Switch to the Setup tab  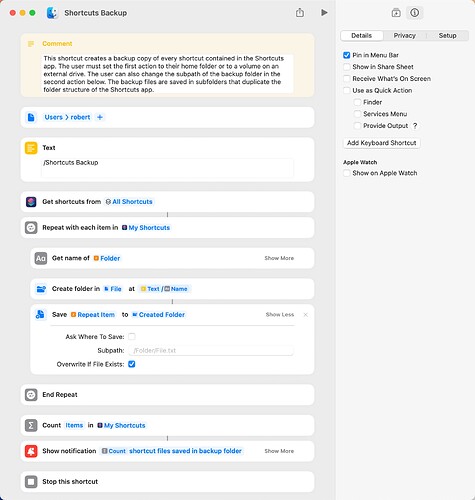pyautogui.click(x=447, y=36)
